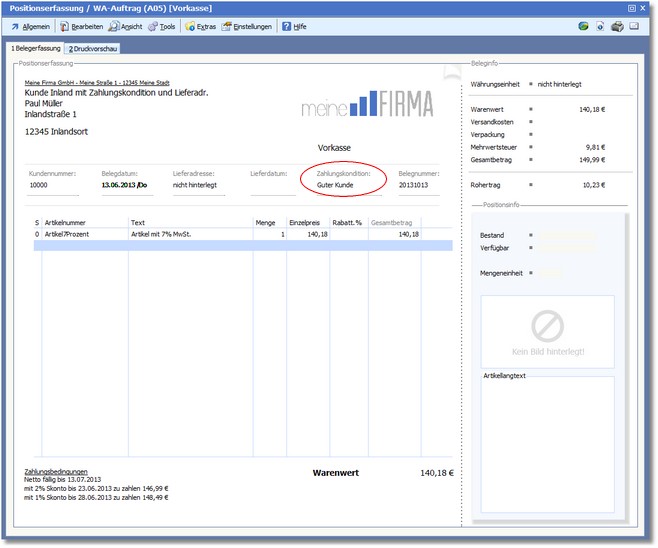Image resolution: width=658 pixels, height=548 pixels.
Task: Click the printer icon in toolbar
Action: click(x=617, y=27)
